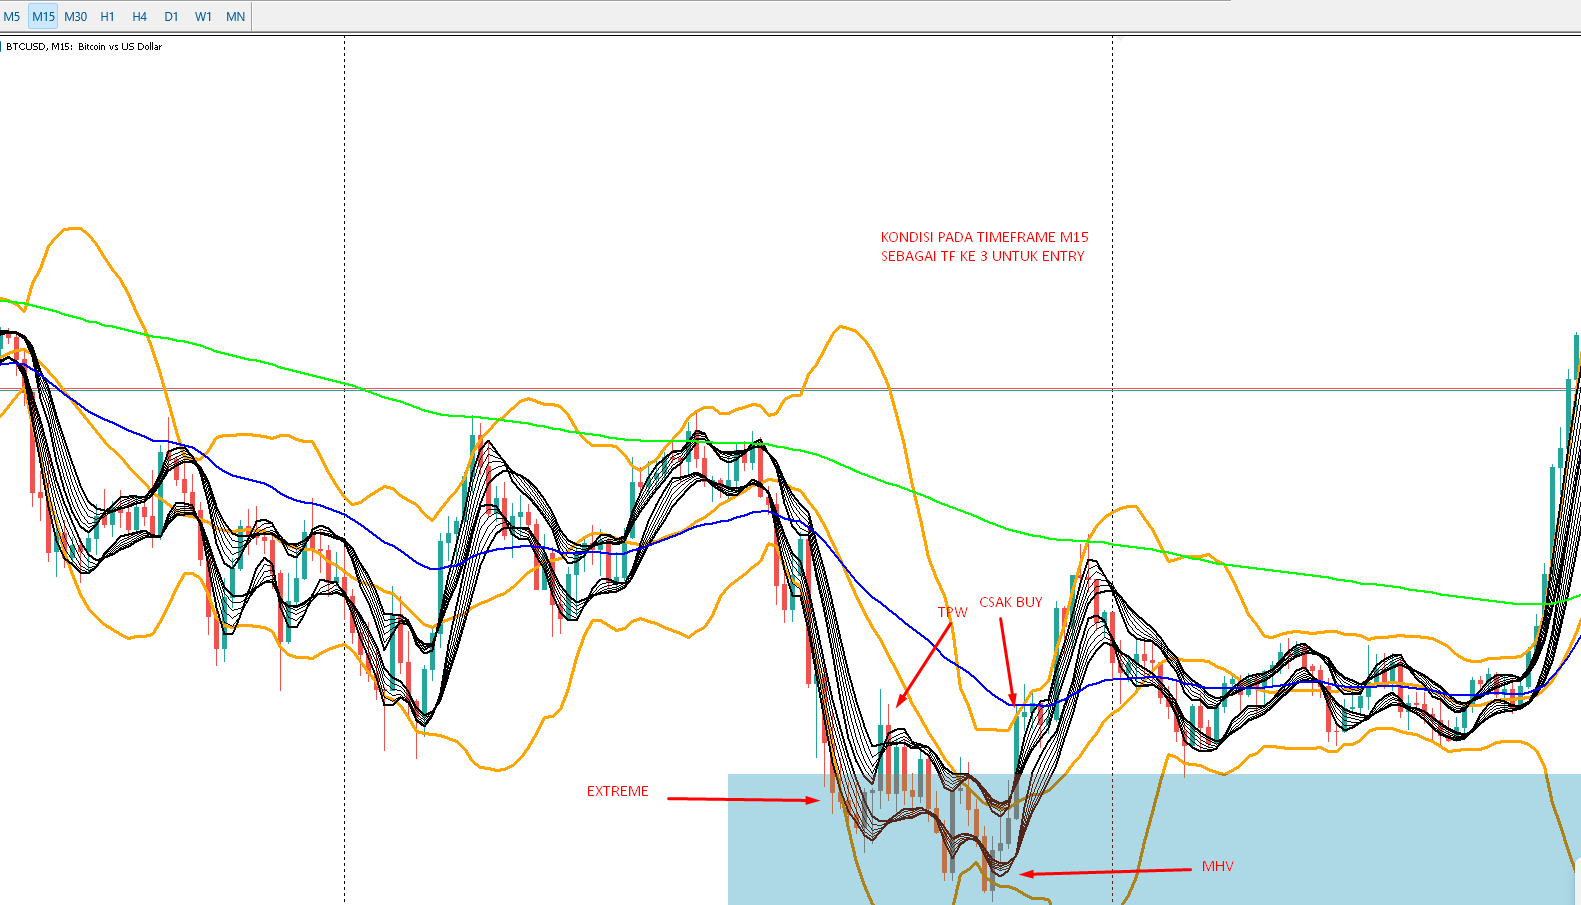Select the KONDISI PADA TIMEFRAME M15 text label
The width and height of the screenshot is (1581, 905).
(984, 237)
